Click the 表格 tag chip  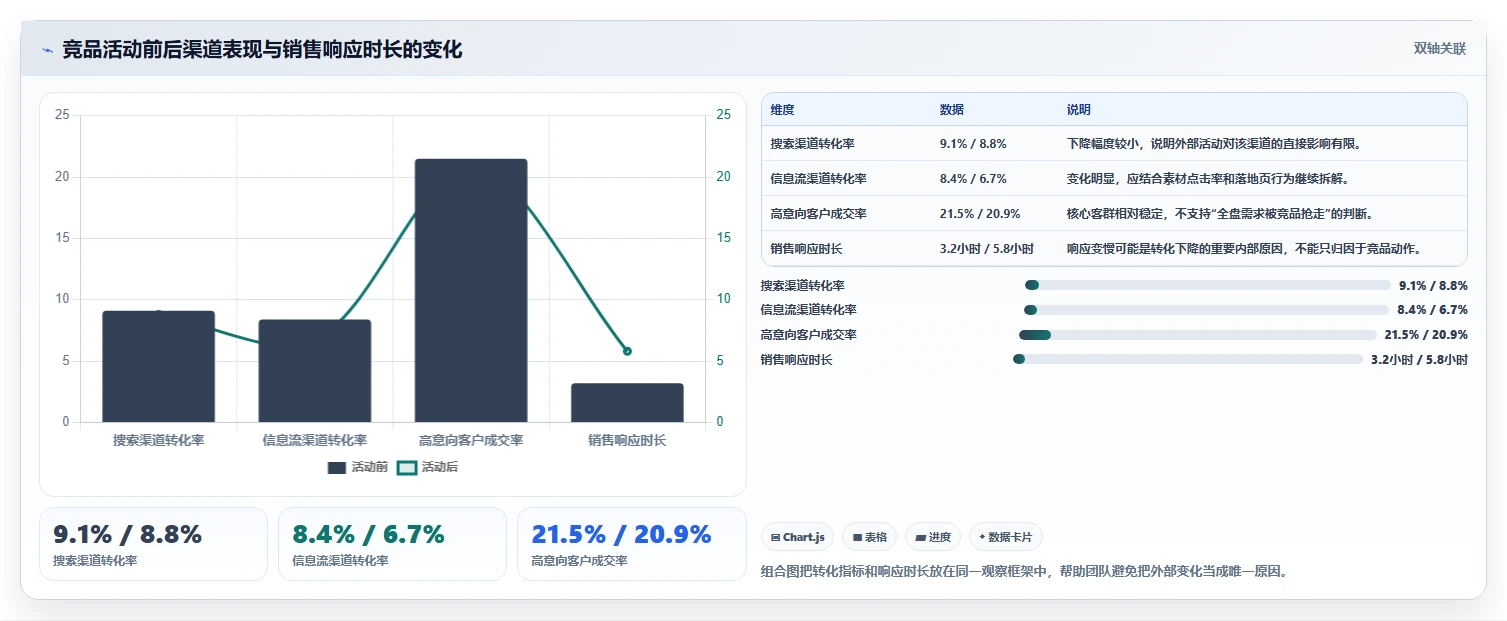point(870,537)
